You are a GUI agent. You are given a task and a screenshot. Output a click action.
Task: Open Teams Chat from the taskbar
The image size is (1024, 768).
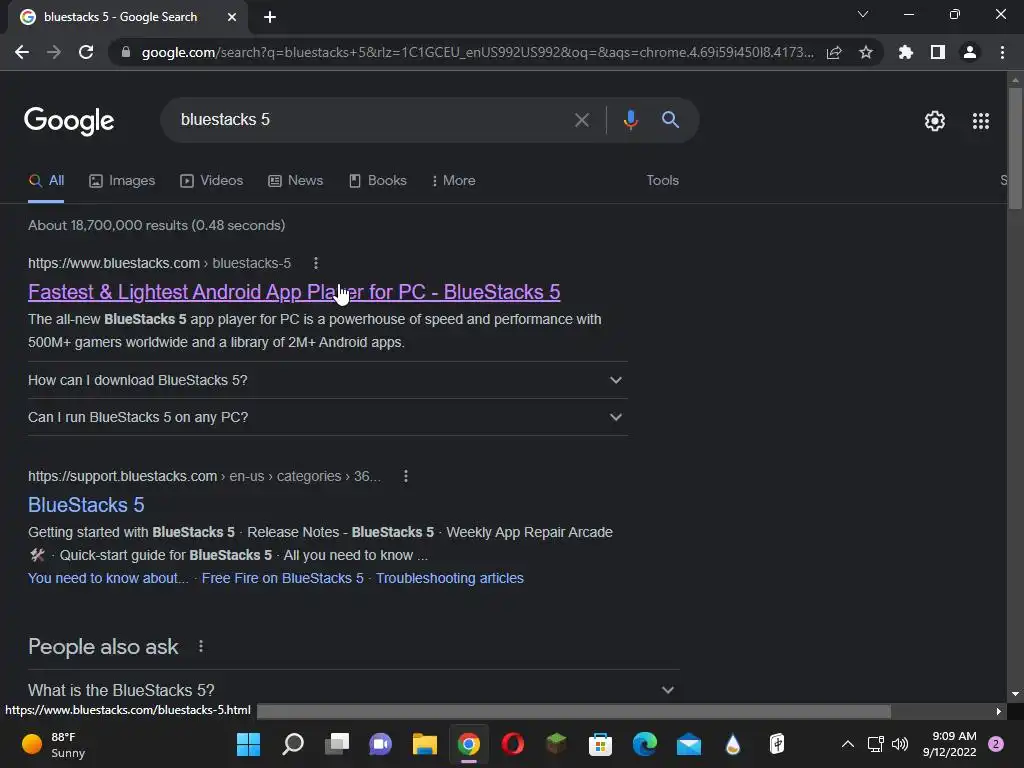coord(381,744)
